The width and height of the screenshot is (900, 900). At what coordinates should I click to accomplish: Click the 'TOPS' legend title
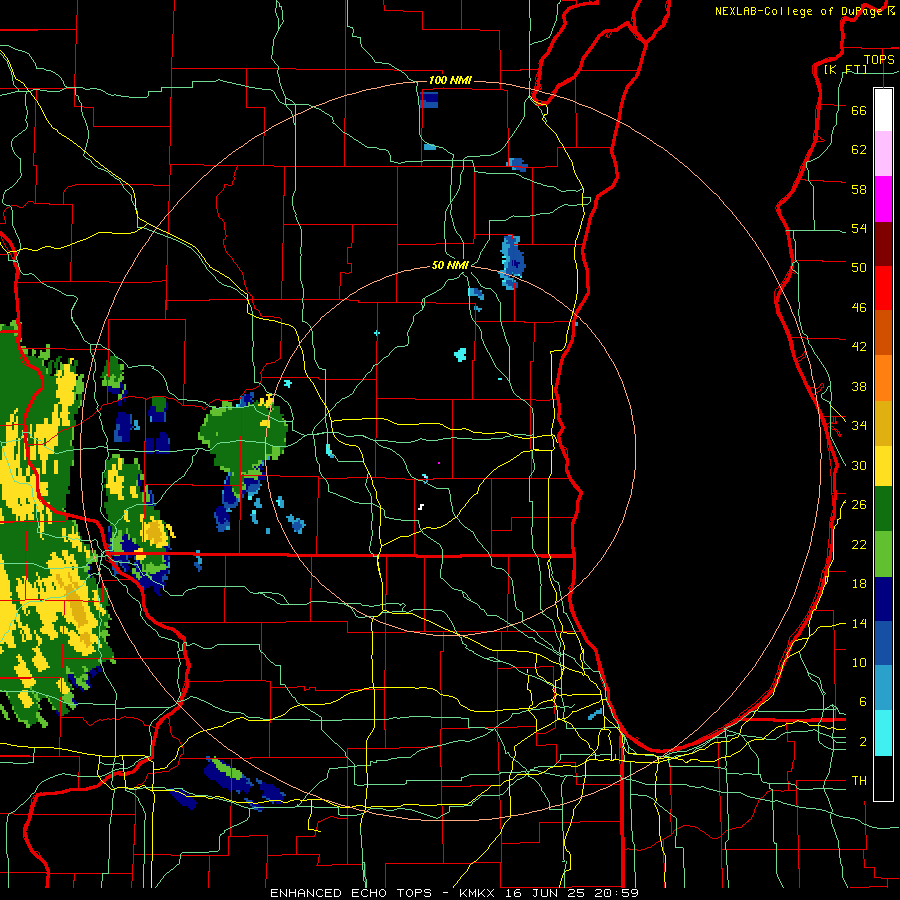coord(879,60)
